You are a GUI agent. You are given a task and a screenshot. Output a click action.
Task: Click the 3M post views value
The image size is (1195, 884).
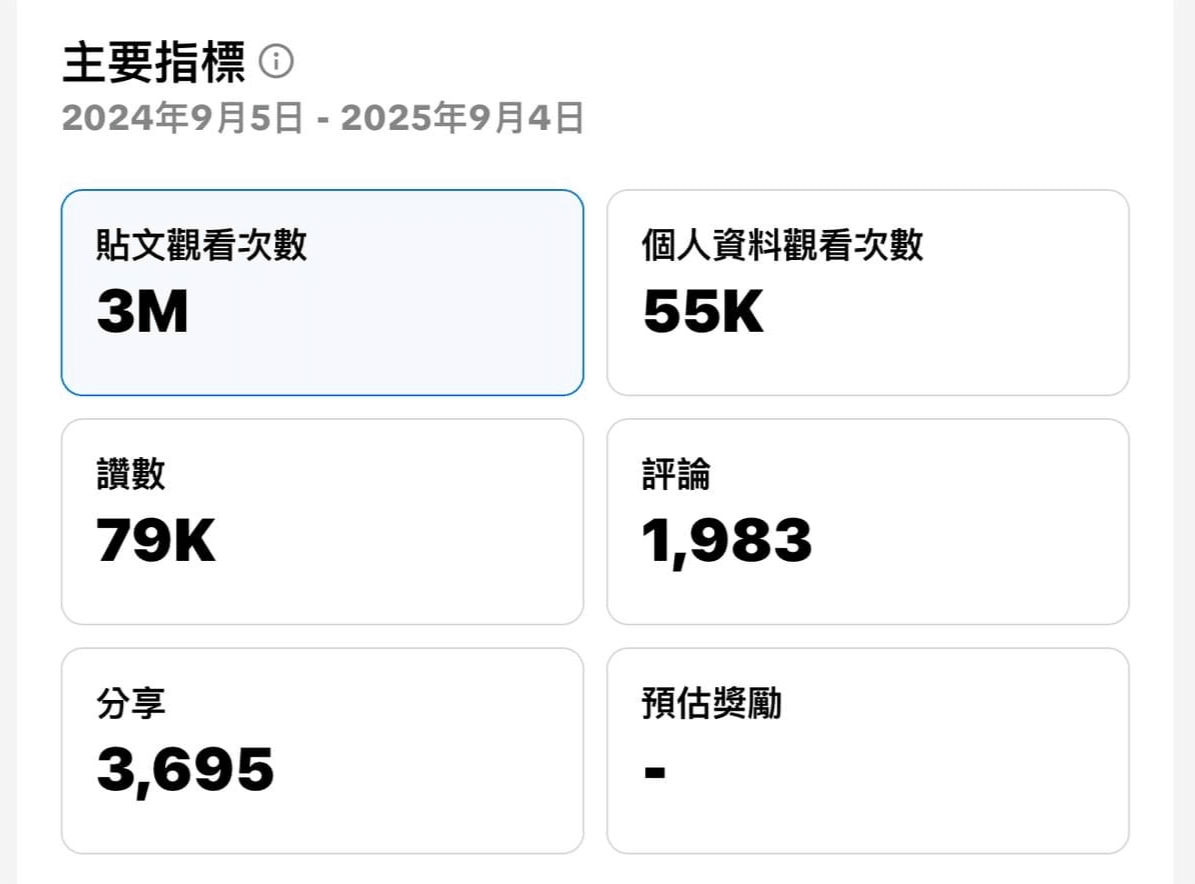click(143, 312)
